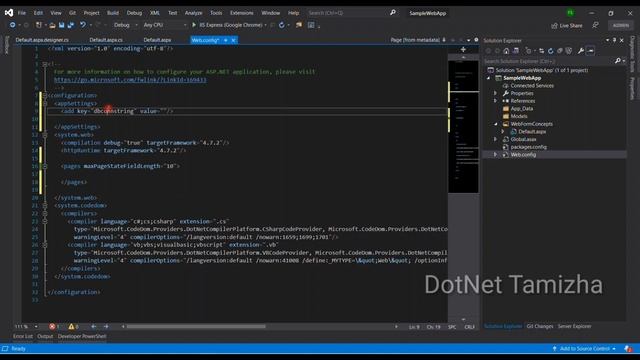Expand the References node
This screenshot has width=640, height=360.
pyautogui.click(x=496, y=101)
